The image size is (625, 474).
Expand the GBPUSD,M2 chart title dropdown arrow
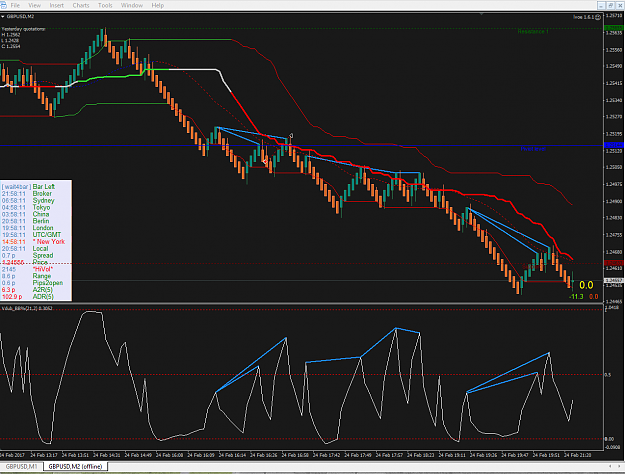pyautogui.click(x=3, y=17)
